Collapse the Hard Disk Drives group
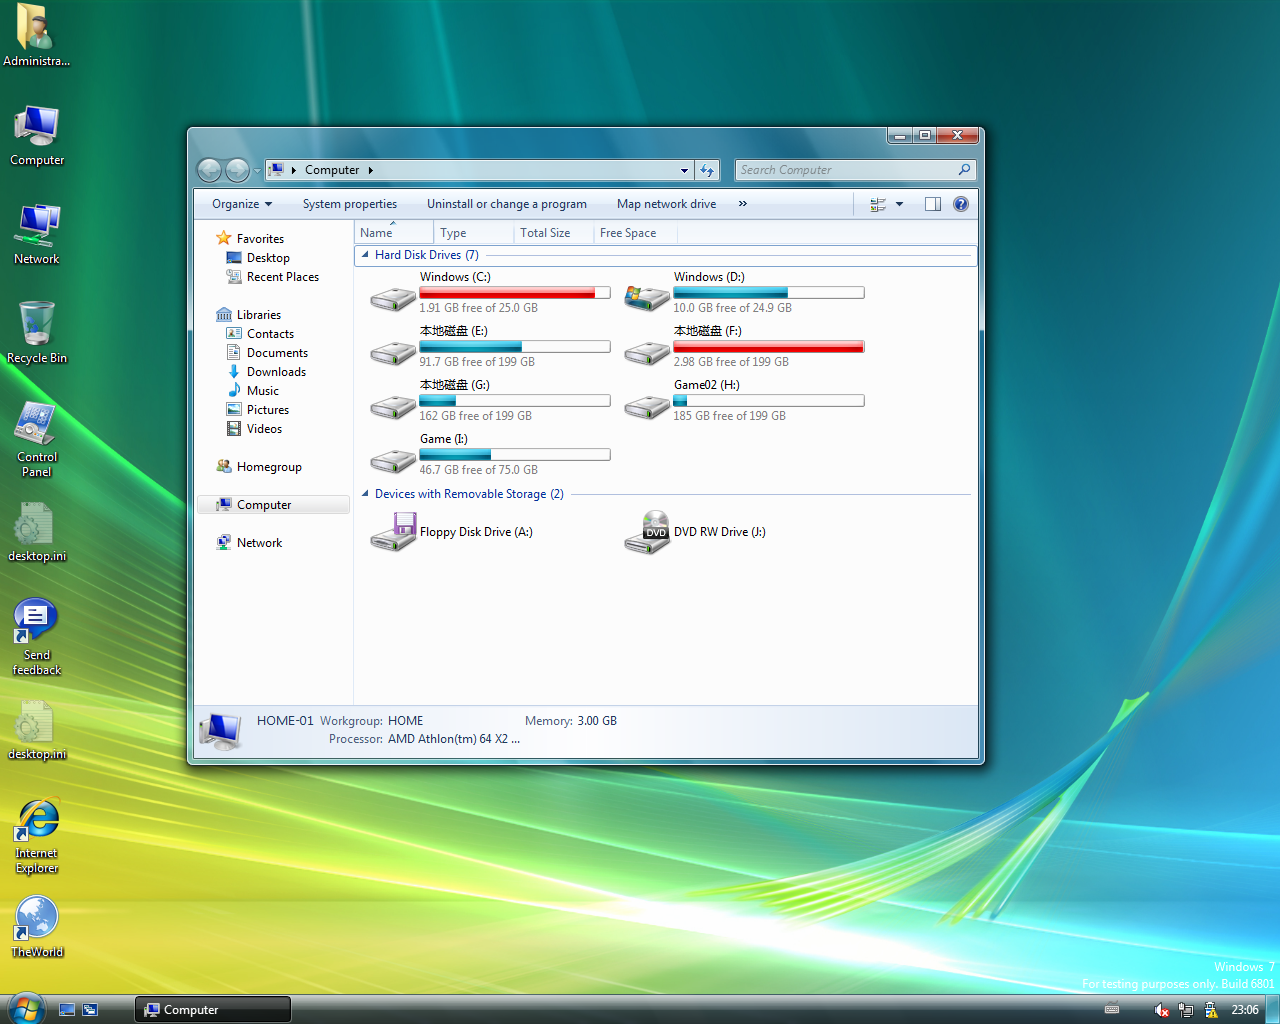The height and width of the screenshot is (1024, 1280). tap(365, 255)
